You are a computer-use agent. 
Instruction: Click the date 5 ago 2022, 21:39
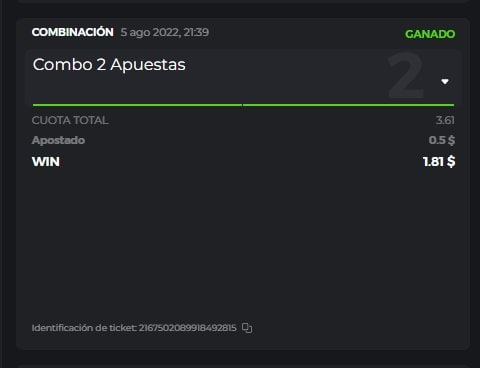click(165, 32)
